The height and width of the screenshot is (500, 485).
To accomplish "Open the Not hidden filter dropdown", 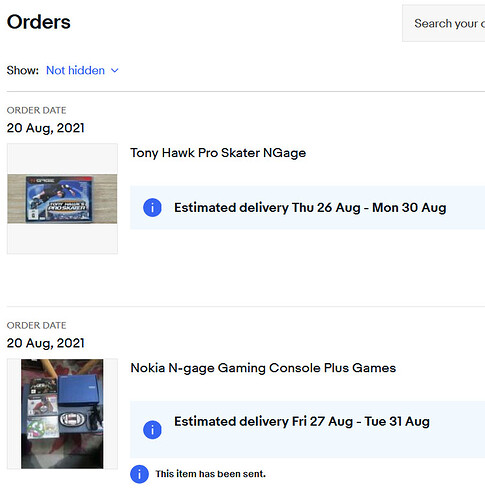I will point(82,70).
